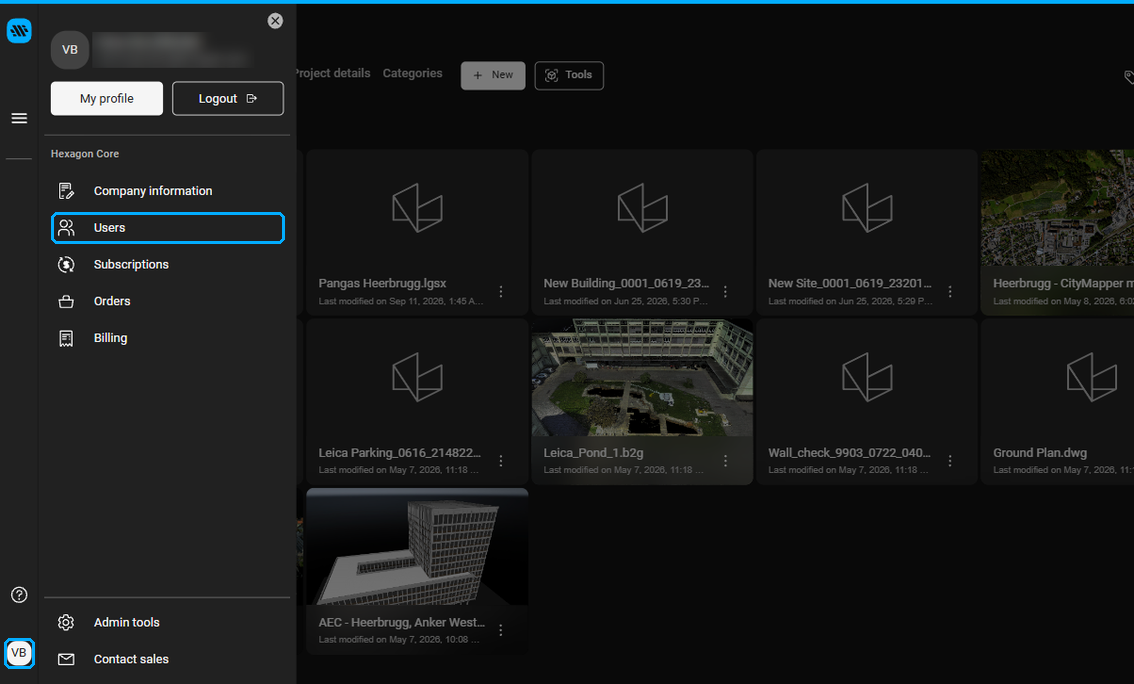Open the Leica Parking placeholder thumbnail
Image resolution: width=1134 pixels, height=684 pixels.
417,377
